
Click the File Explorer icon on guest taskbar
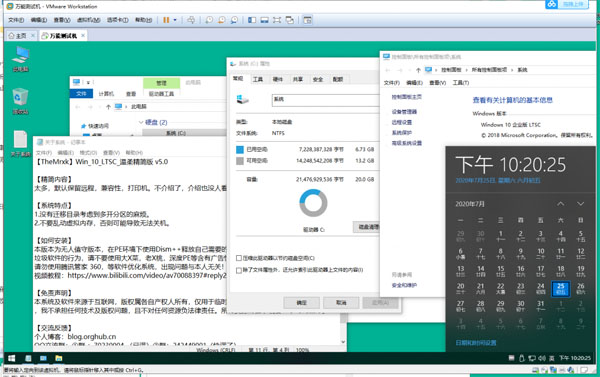59,358
